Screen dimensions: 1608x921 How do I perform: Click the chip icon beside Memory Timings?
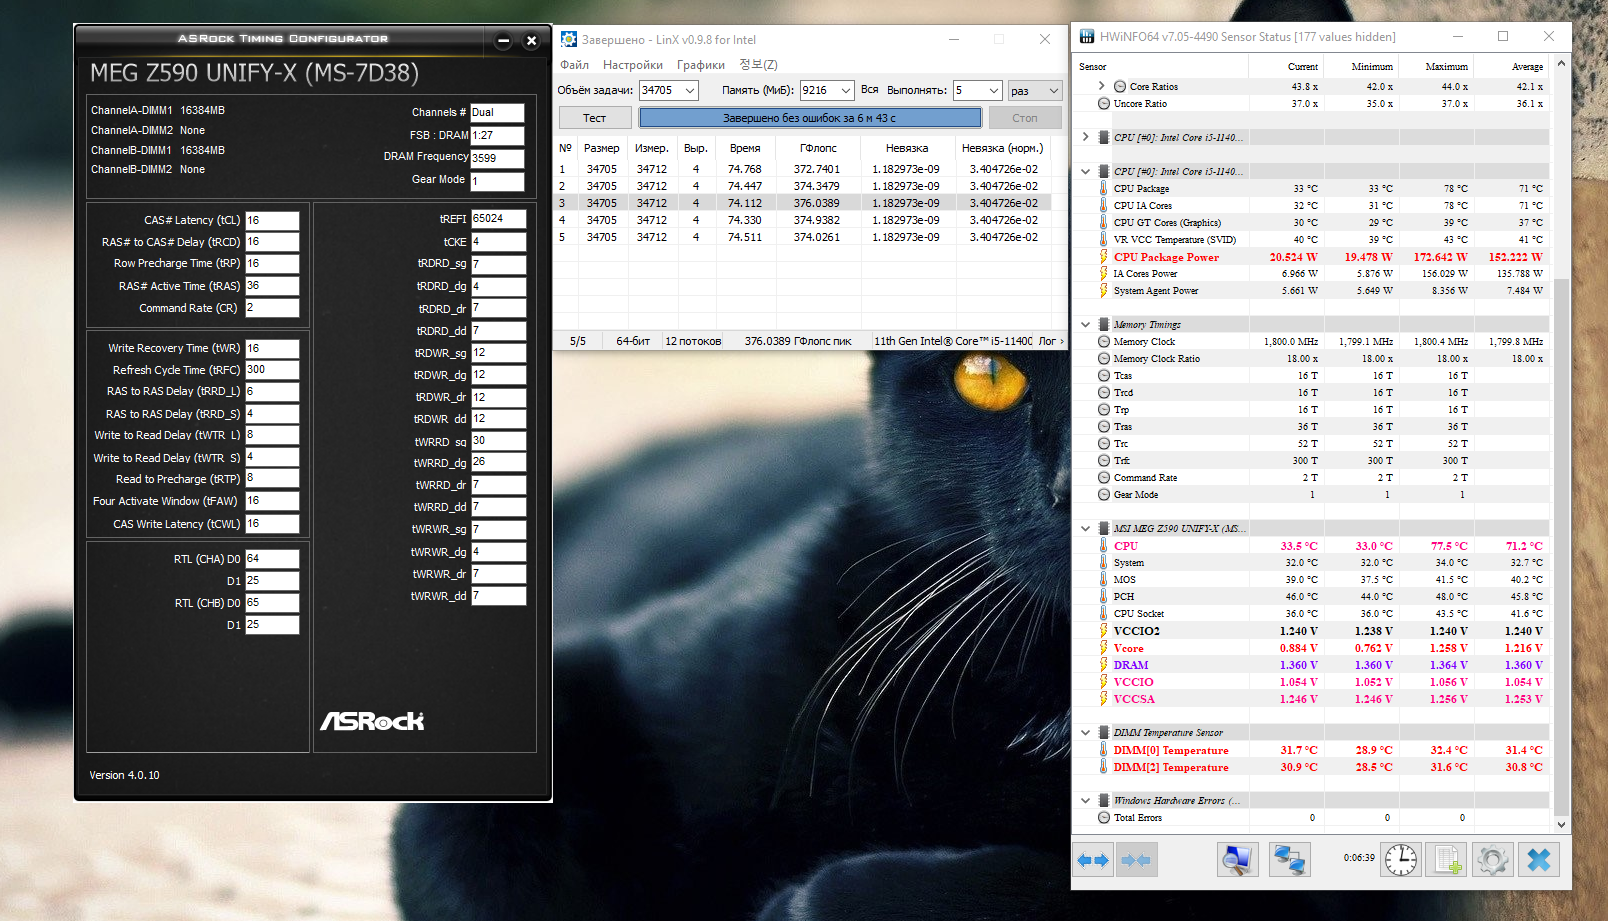(1104, 324)
